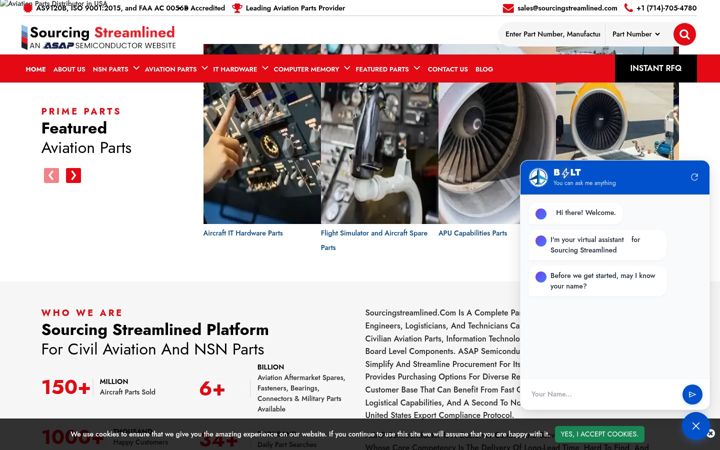
Task: Open the Featured Parts menu item
Action: coord(382,69)
